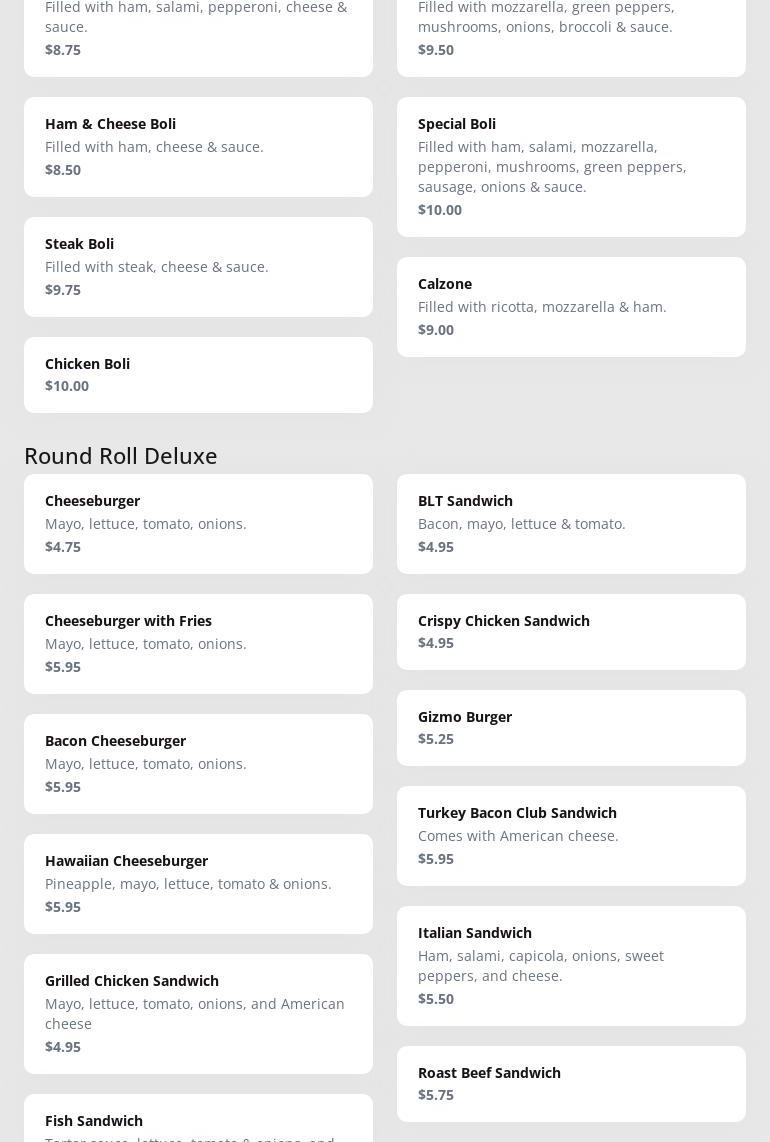Open the Turkey Bacon Club Sandwich
This screenshot has width=770, height=1142.
coord(571,836)
